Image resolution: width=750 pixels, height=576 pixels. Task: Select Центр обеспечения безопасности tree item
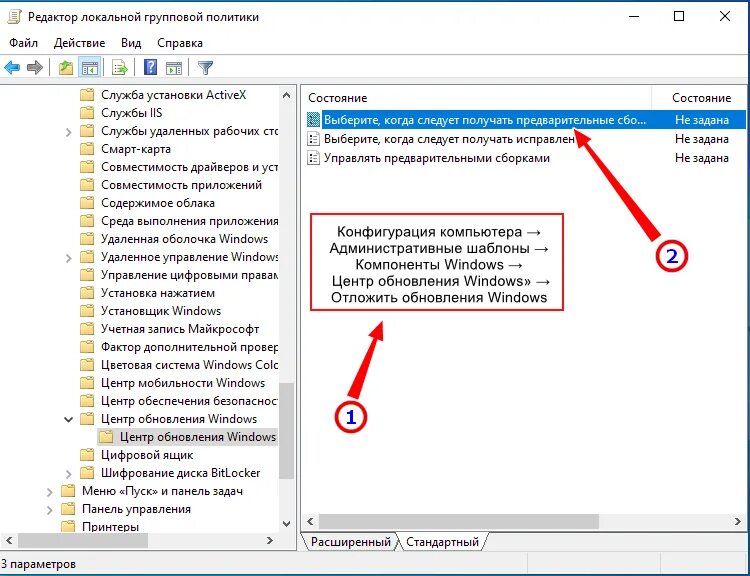[189, 401]
